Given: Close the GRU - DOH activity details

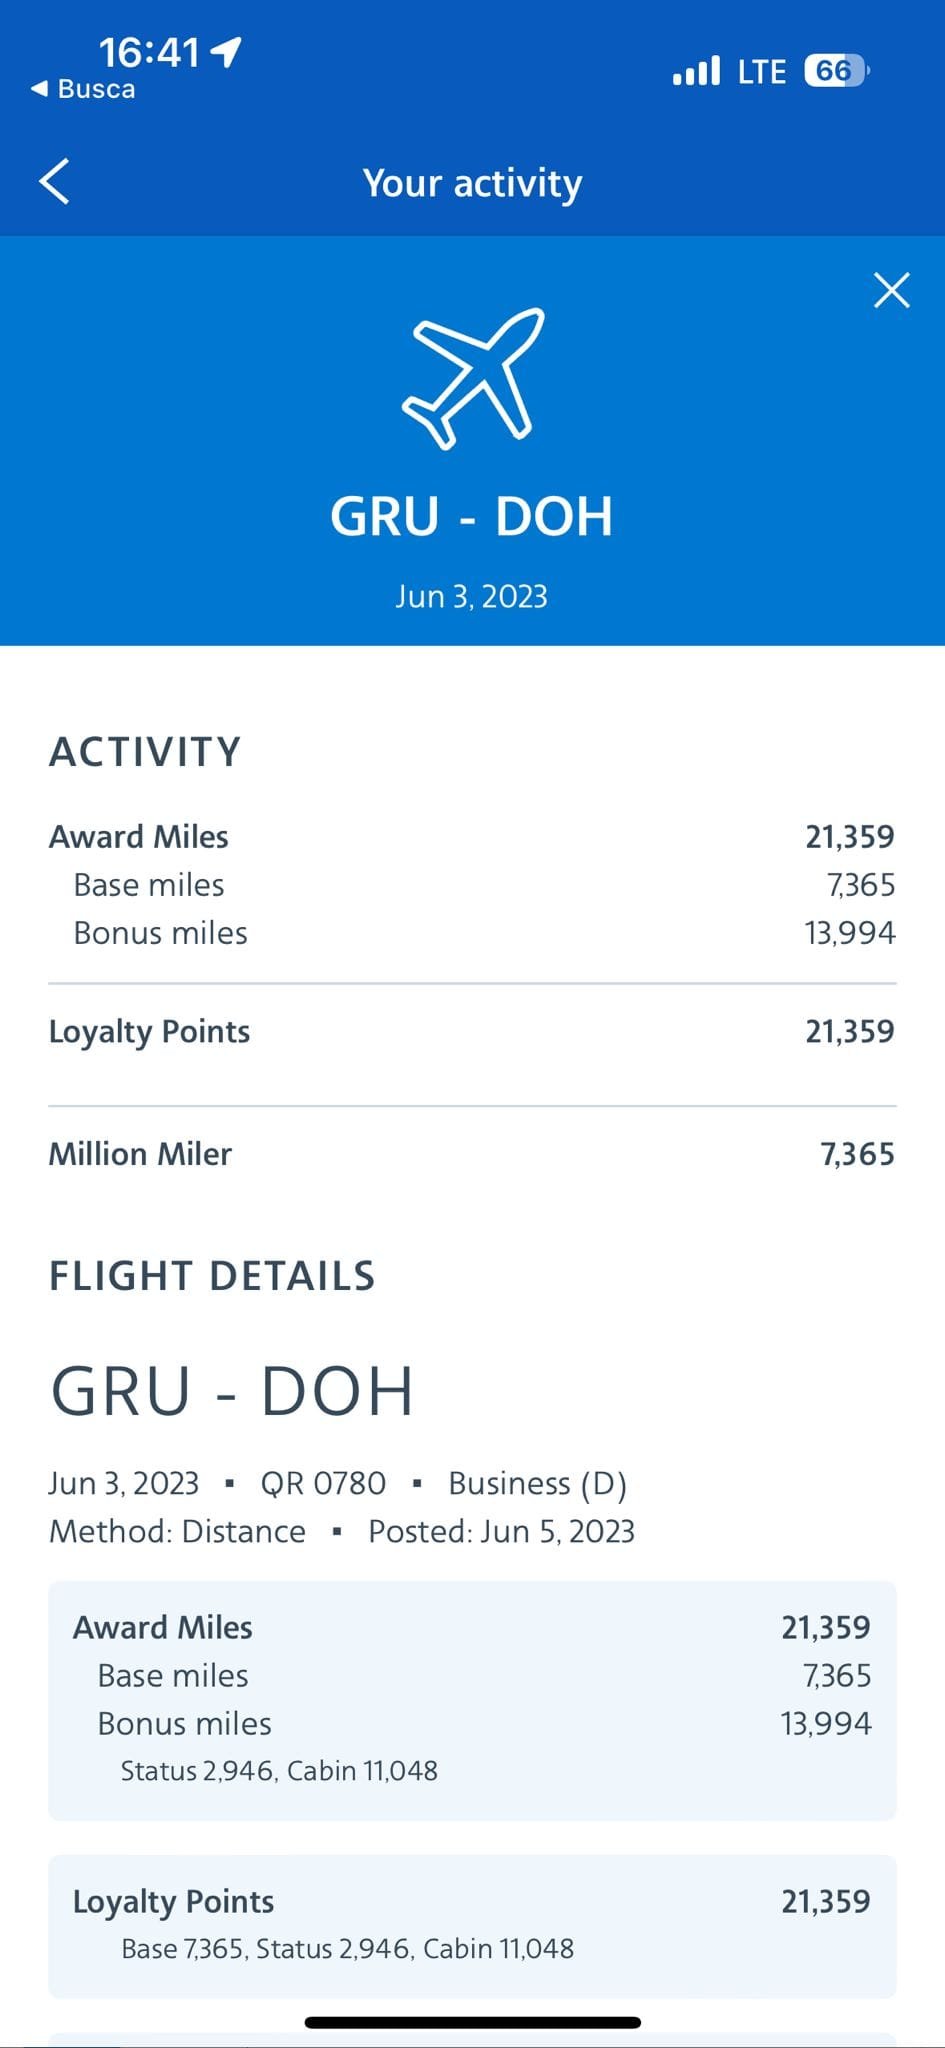Looking at the screenshot, I should click(x=891, y=290).
